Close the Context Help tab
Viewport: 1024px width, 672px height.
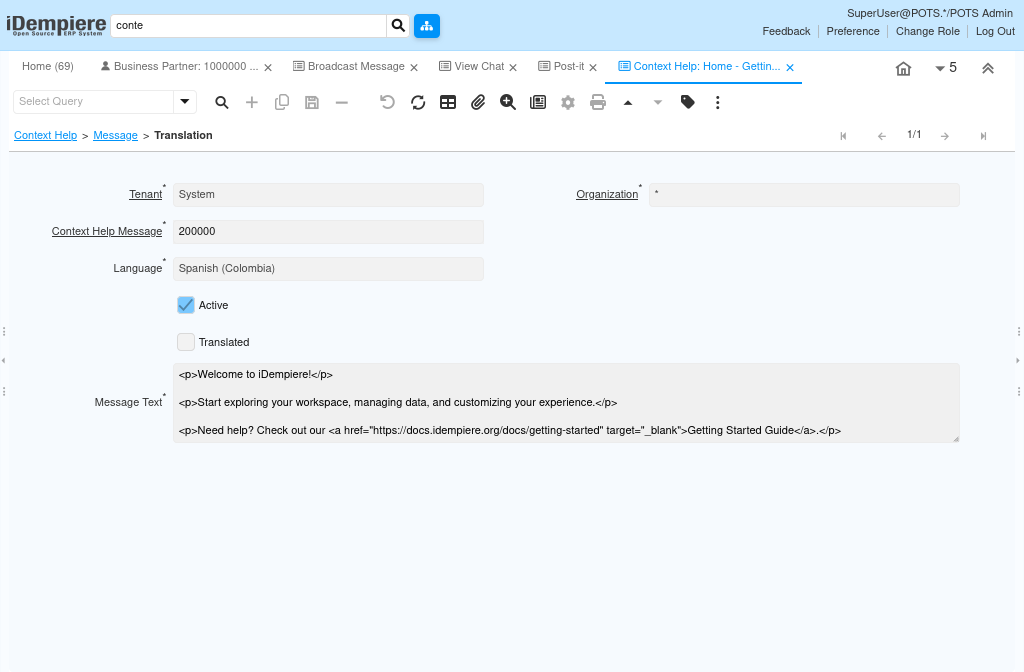coord(790,67)
